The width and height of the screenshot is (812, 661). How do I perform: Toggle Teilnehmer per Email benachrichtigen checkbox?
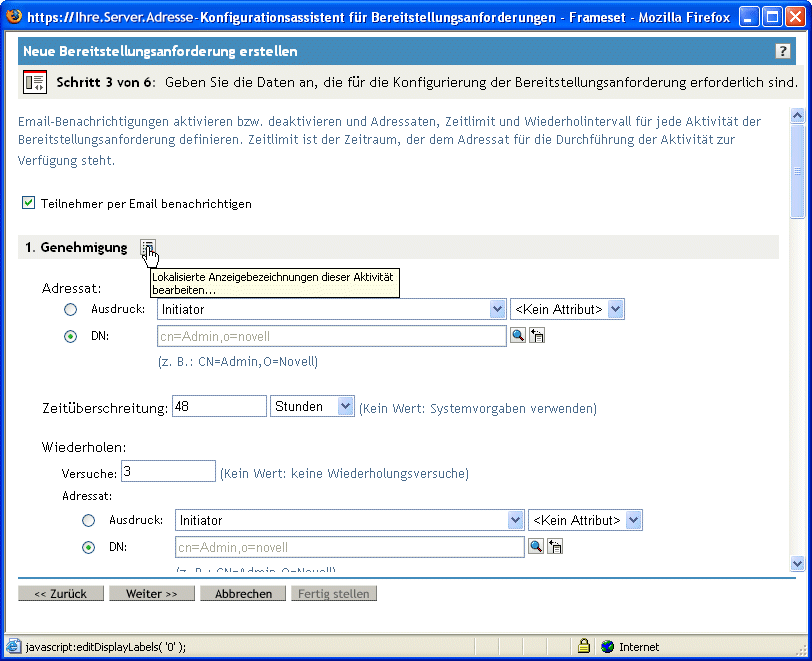(28, 203)
